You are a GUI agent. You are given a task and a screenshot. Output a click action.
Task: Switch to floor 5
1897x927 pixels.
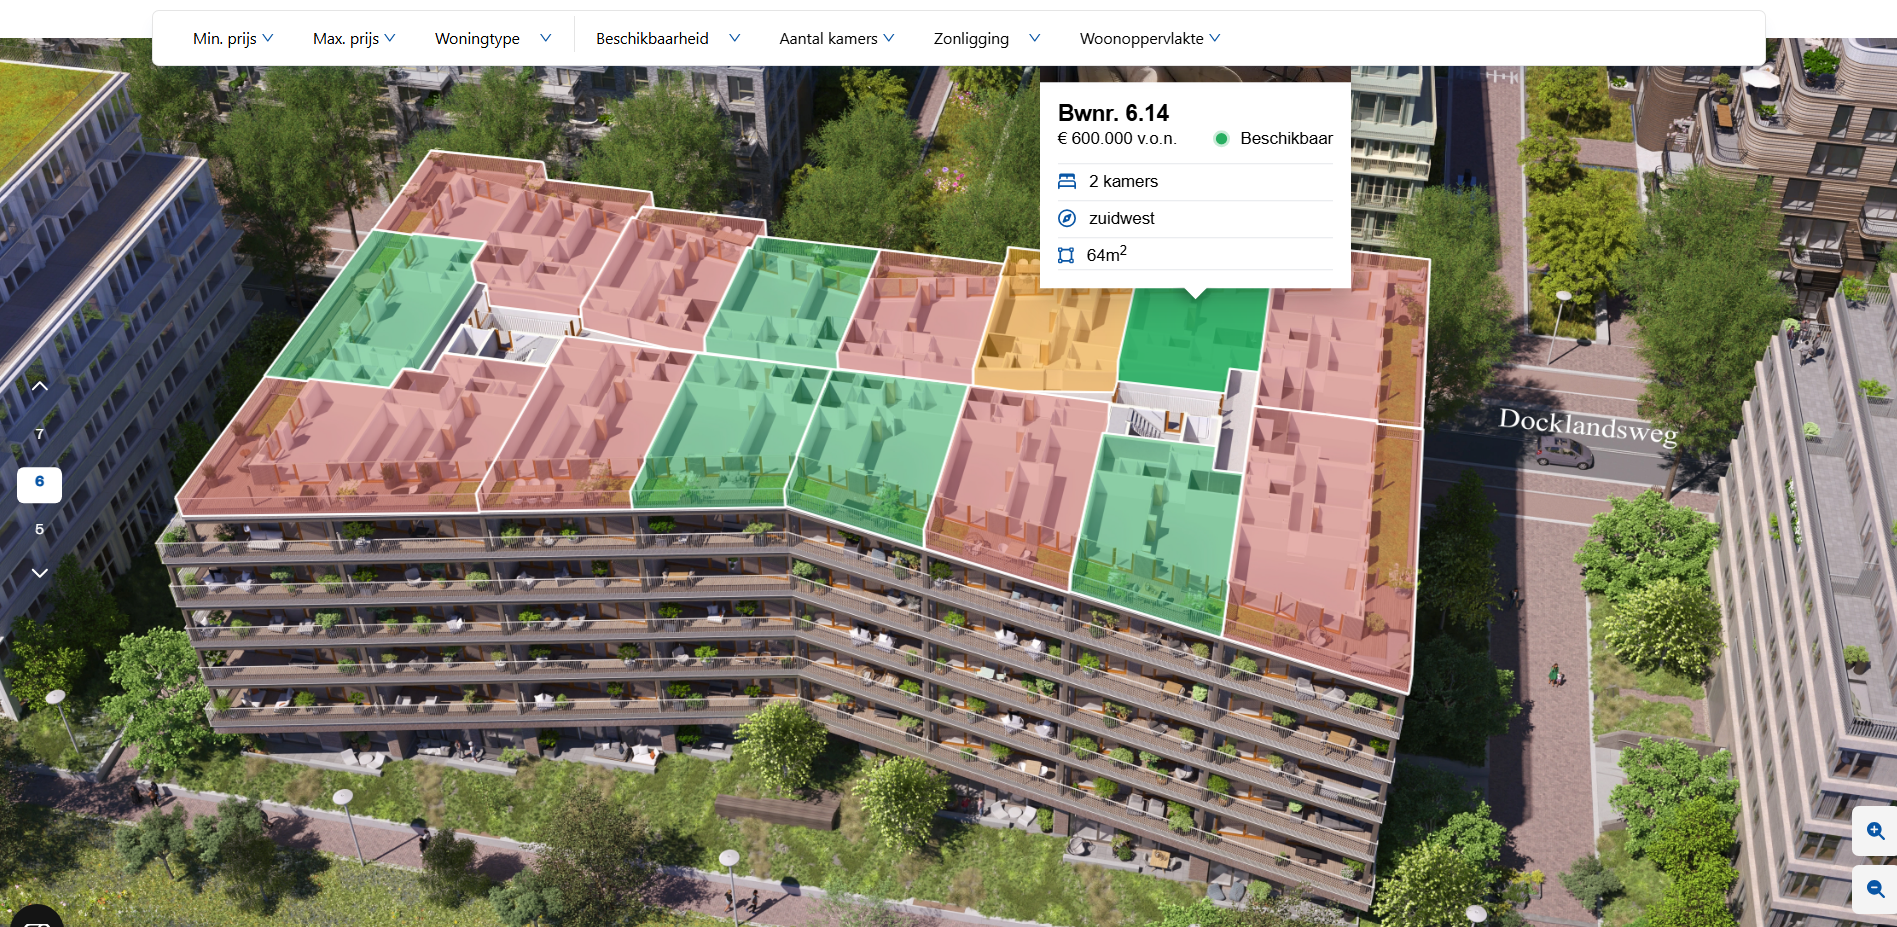(x=40, y=529)
